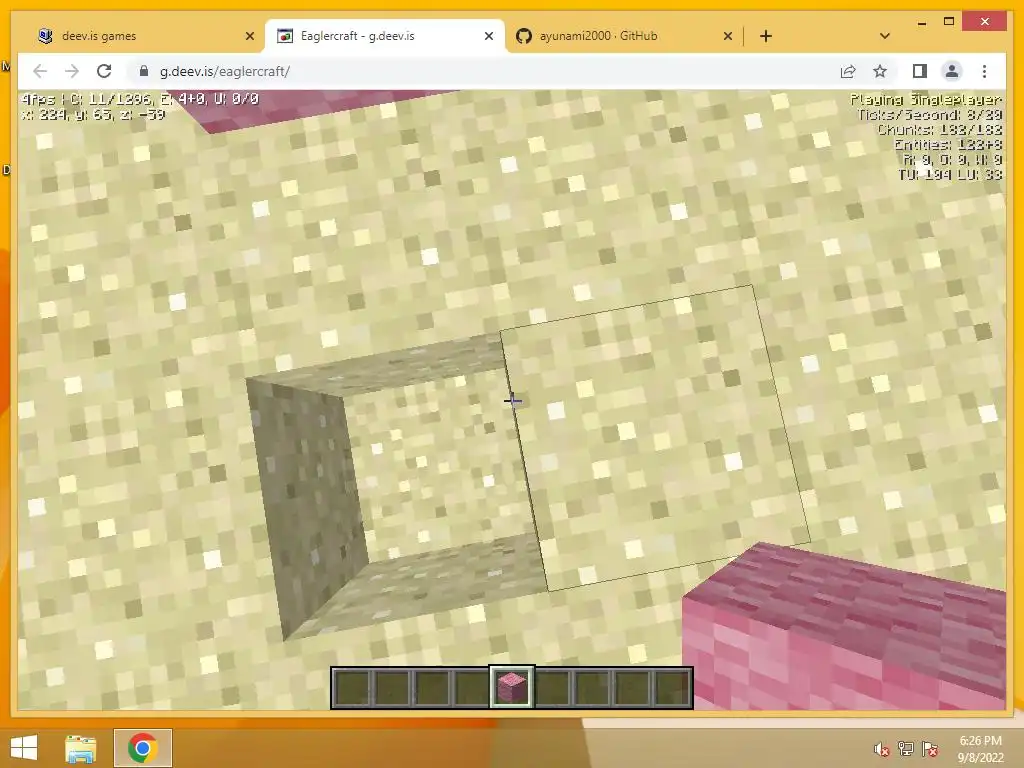
Task: Reload the Eaglercraft page
Action: coord(104,71)
